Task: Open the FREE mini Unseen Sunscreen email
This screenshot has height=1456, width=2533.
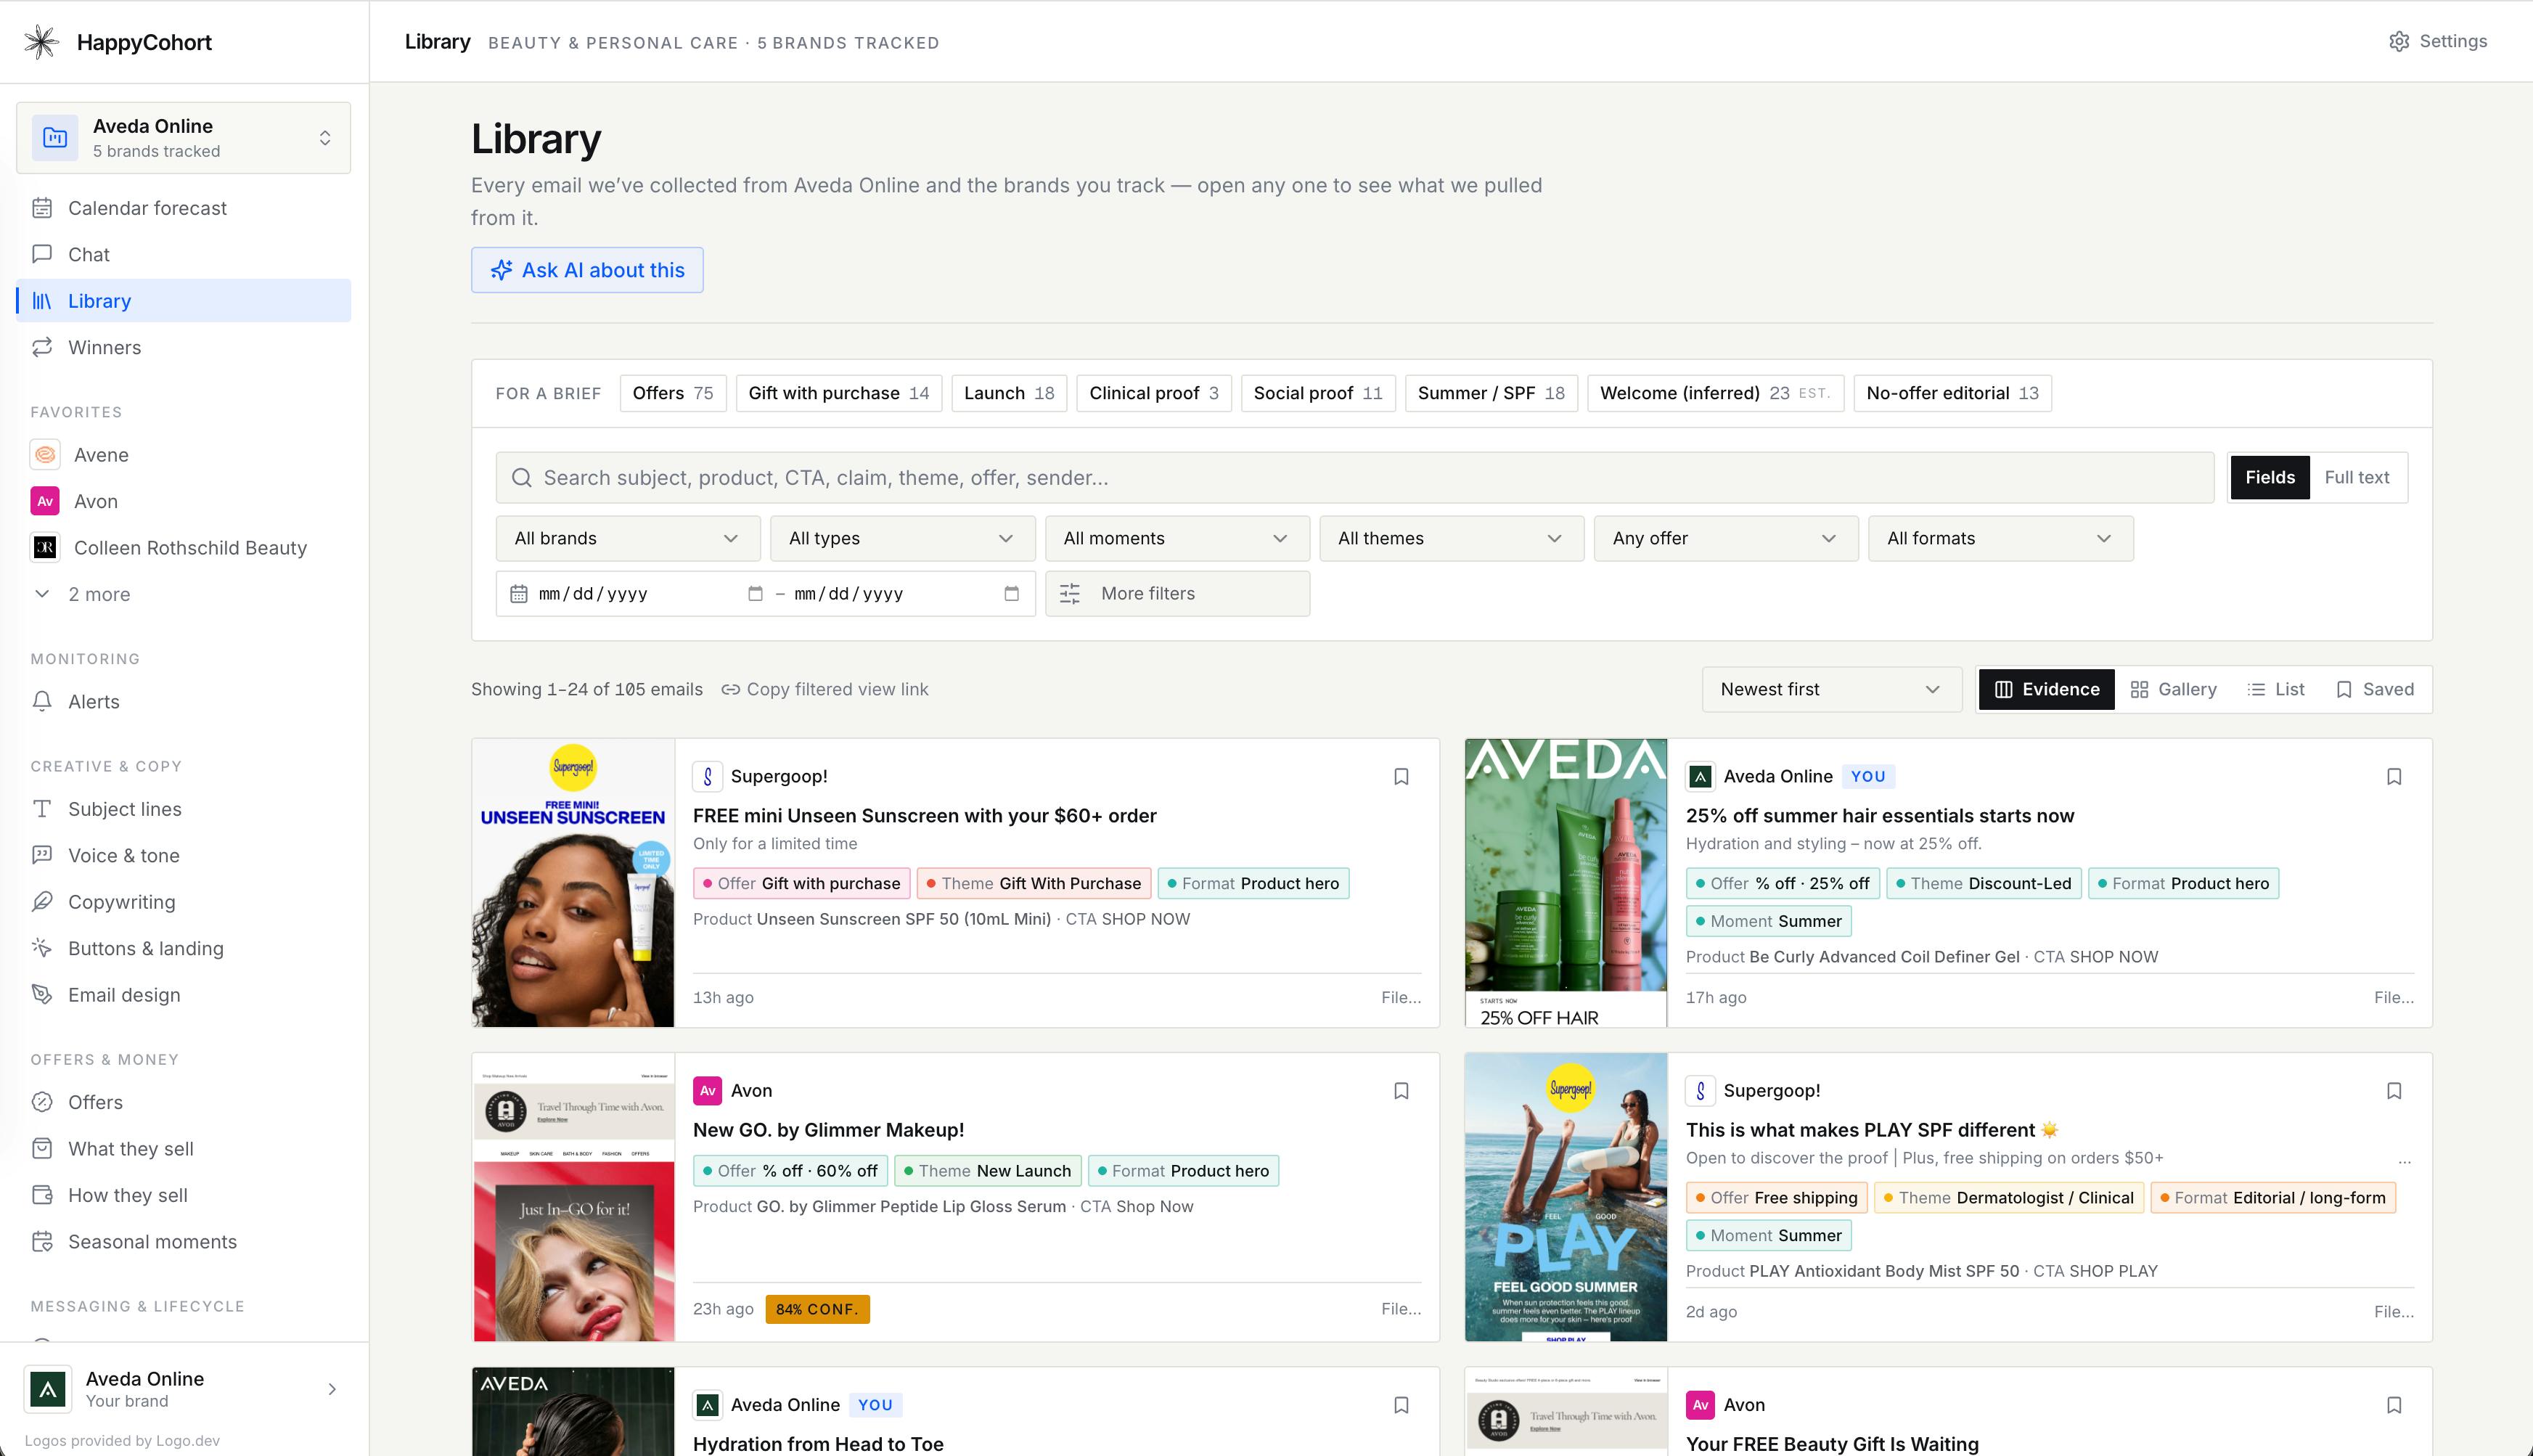Action: point(924,815)
